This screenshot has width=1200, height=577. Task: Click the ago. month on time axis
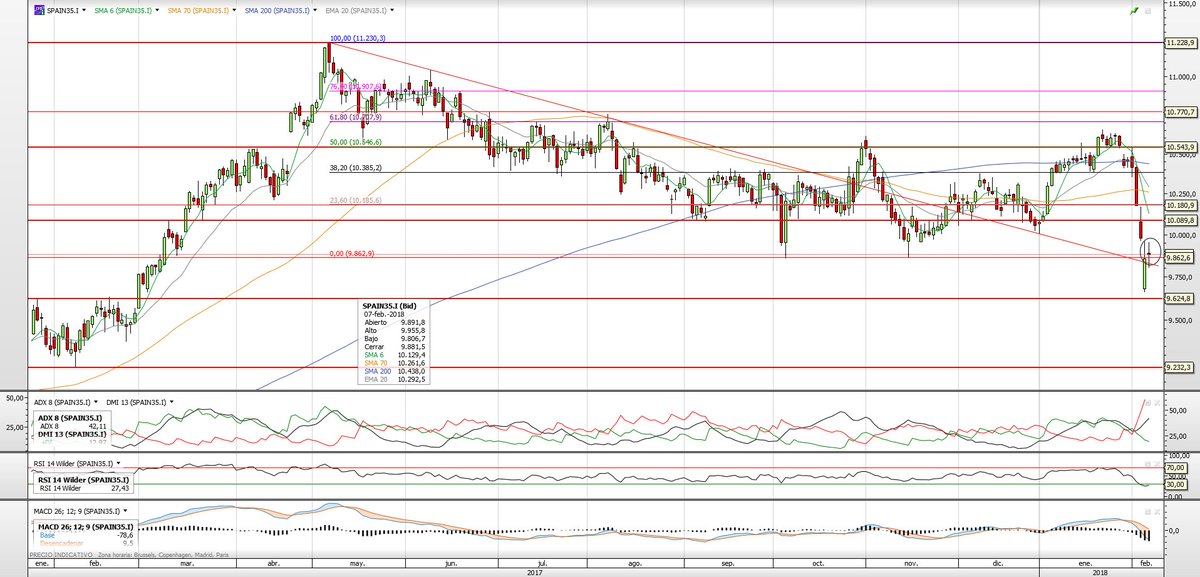pyautogui.click(x=634, y=564)
